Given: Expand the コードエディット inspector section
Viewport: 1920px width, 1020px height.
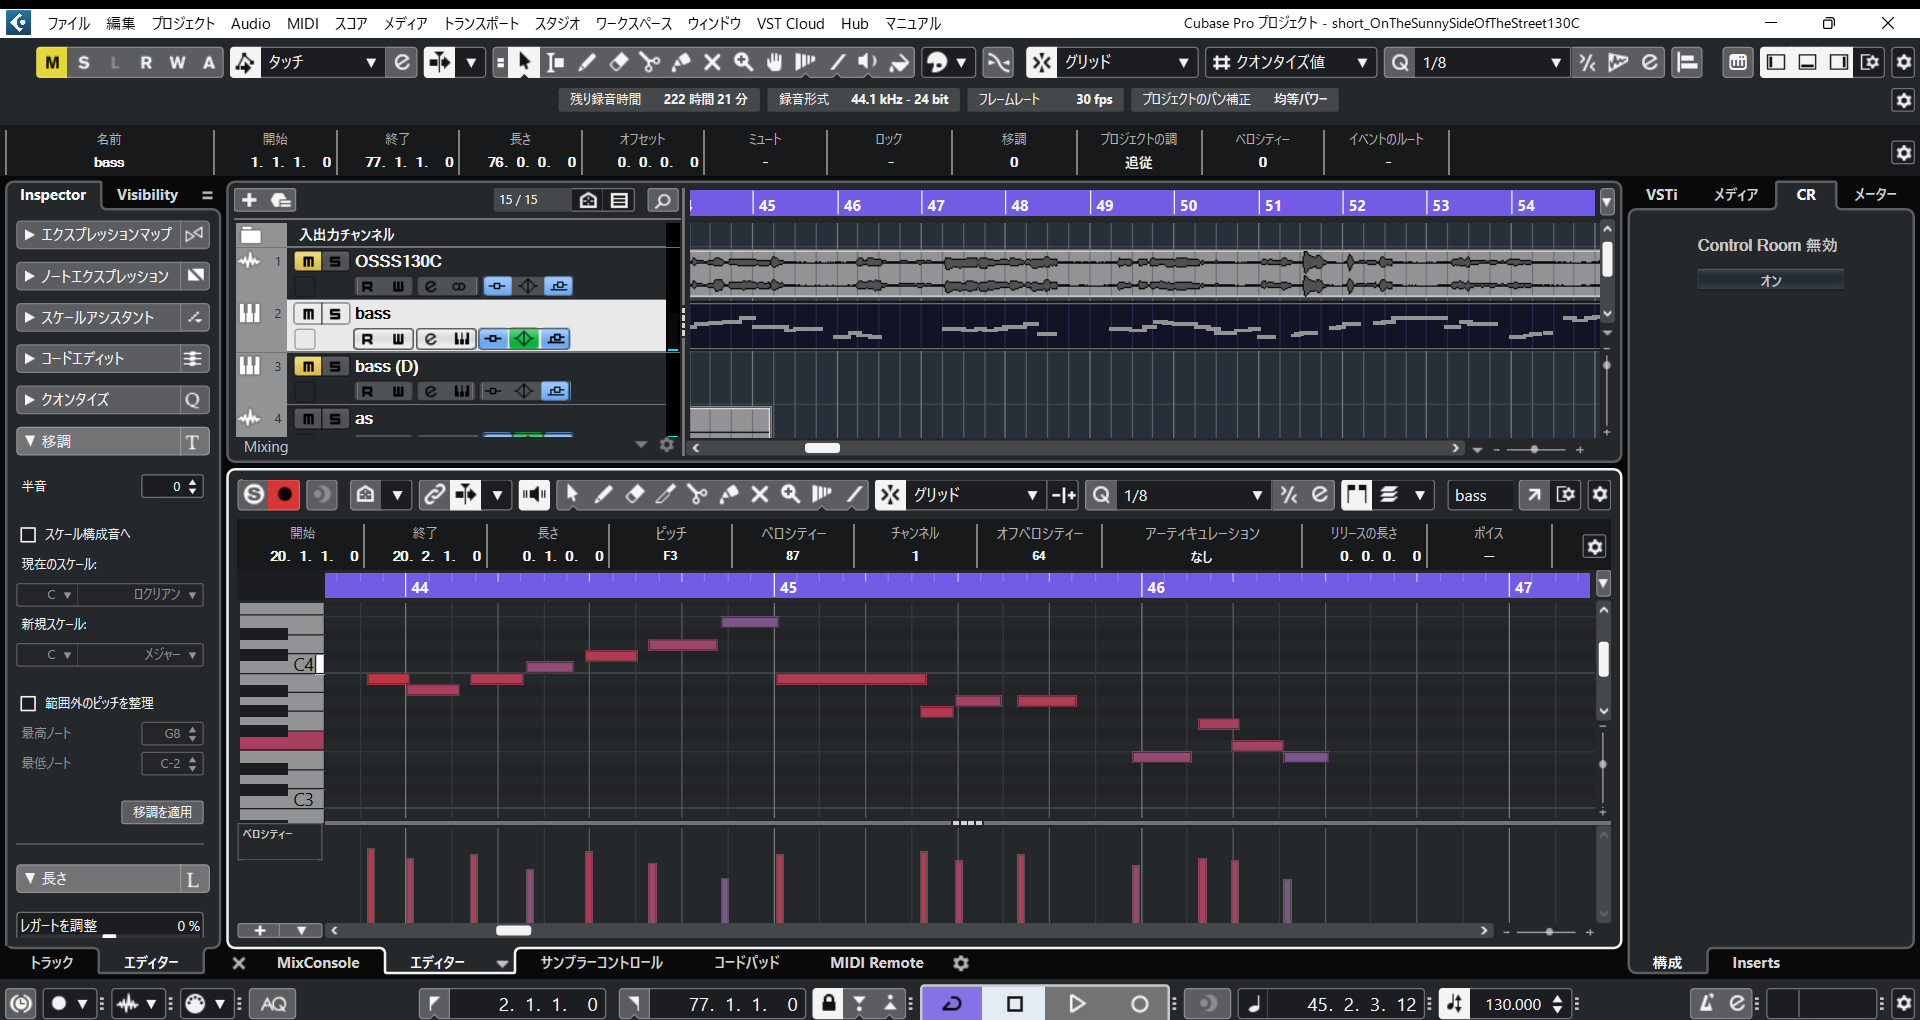Looking at the screenshot, I should pos(98,358).
